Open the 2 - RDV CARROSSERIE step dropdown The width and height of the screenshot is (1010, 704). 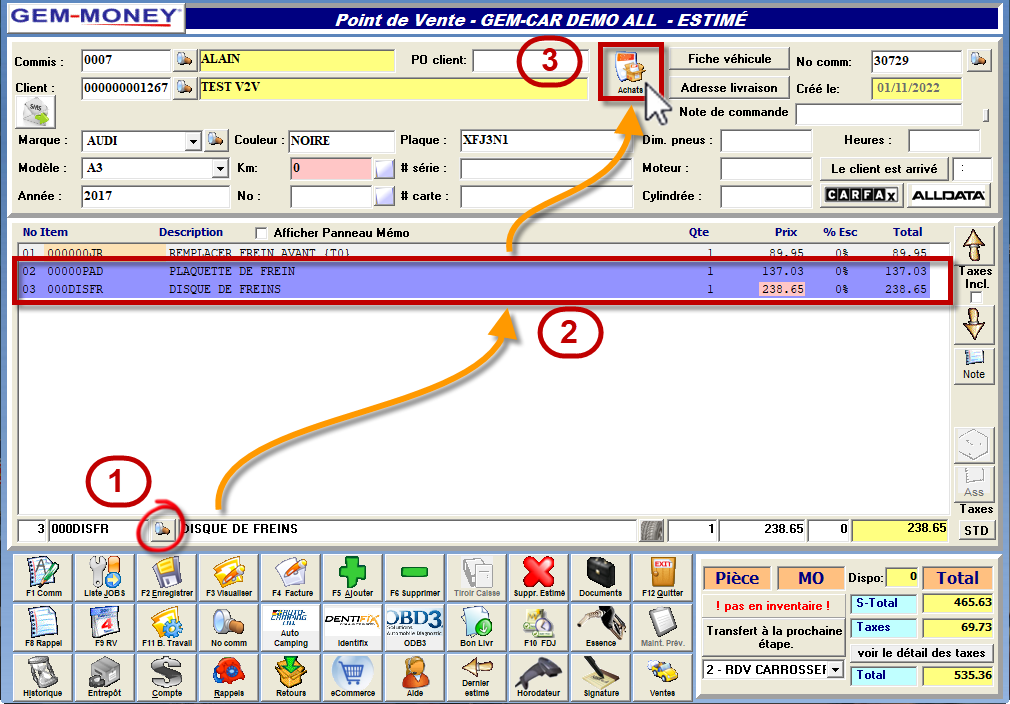(835, 670)
